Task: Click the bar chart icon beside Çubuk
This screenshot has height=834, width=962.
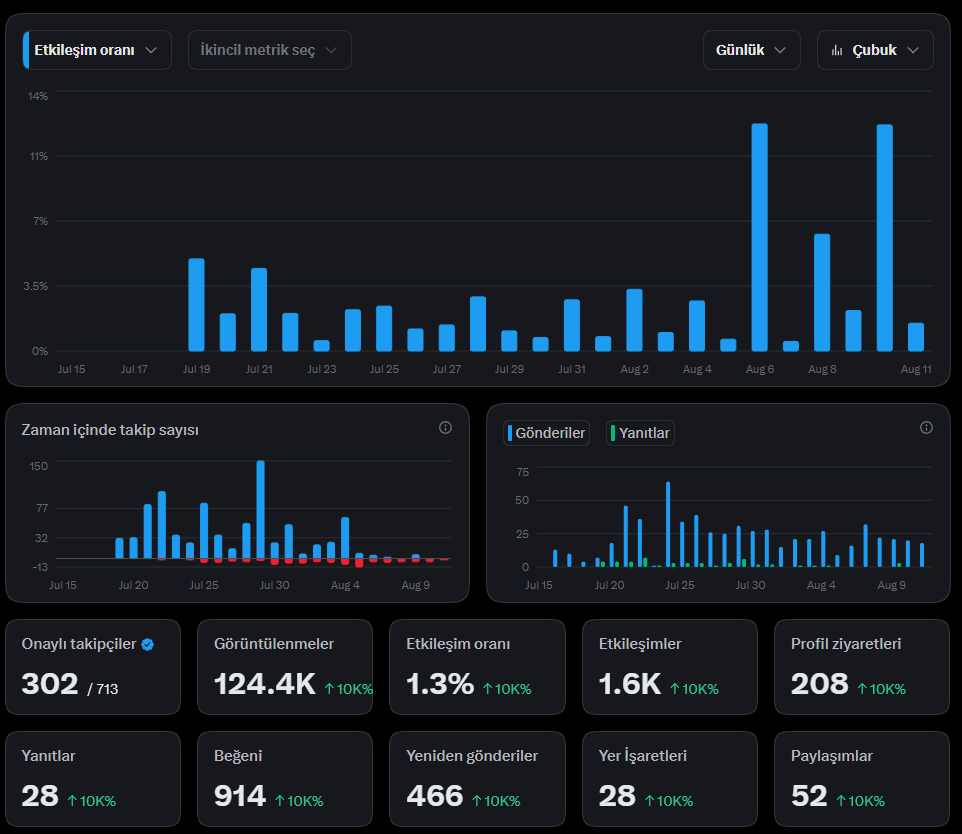Action: pos(837,50)
